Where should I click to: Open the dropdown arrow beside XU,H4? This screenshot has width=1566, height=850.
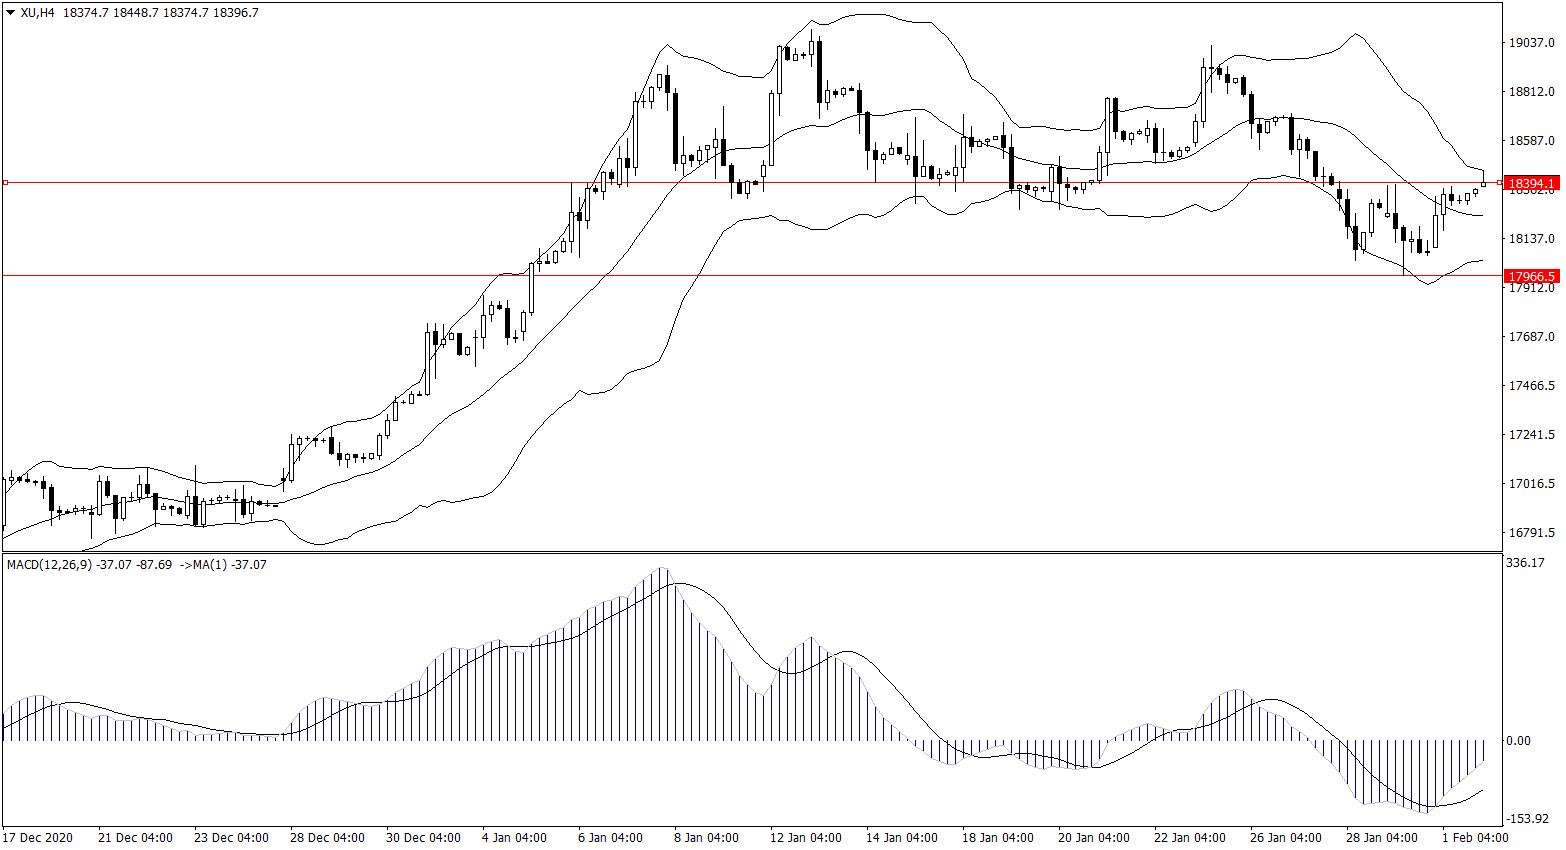(10, 13)
